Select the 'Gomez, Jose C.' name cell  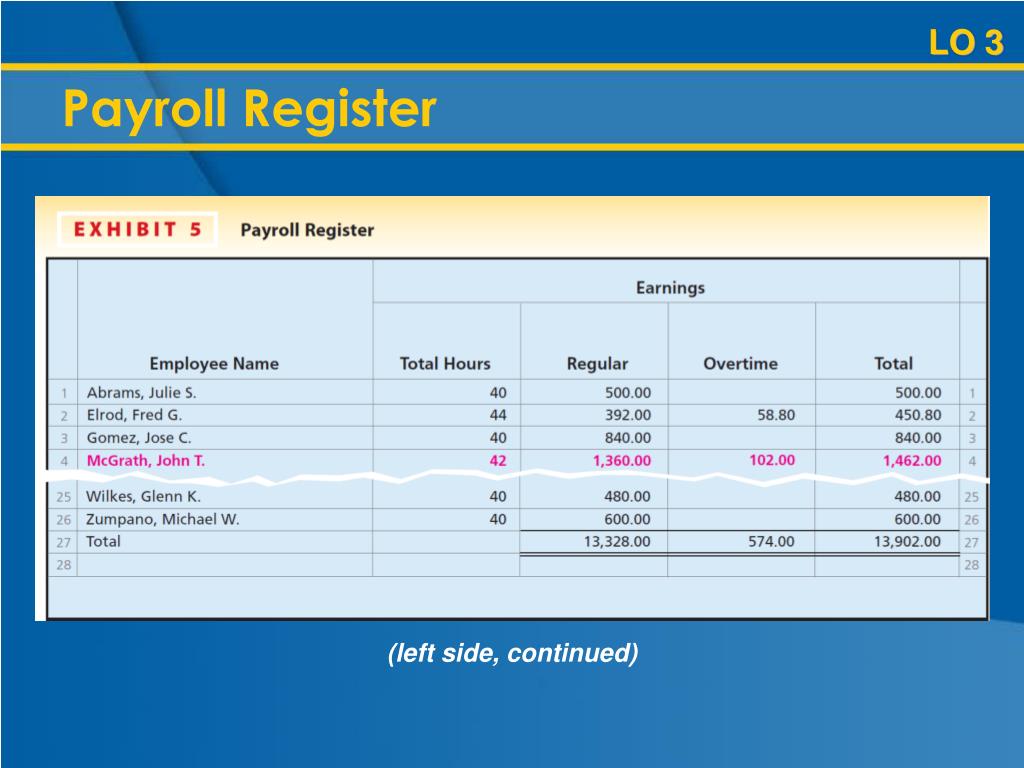point(139,438)
